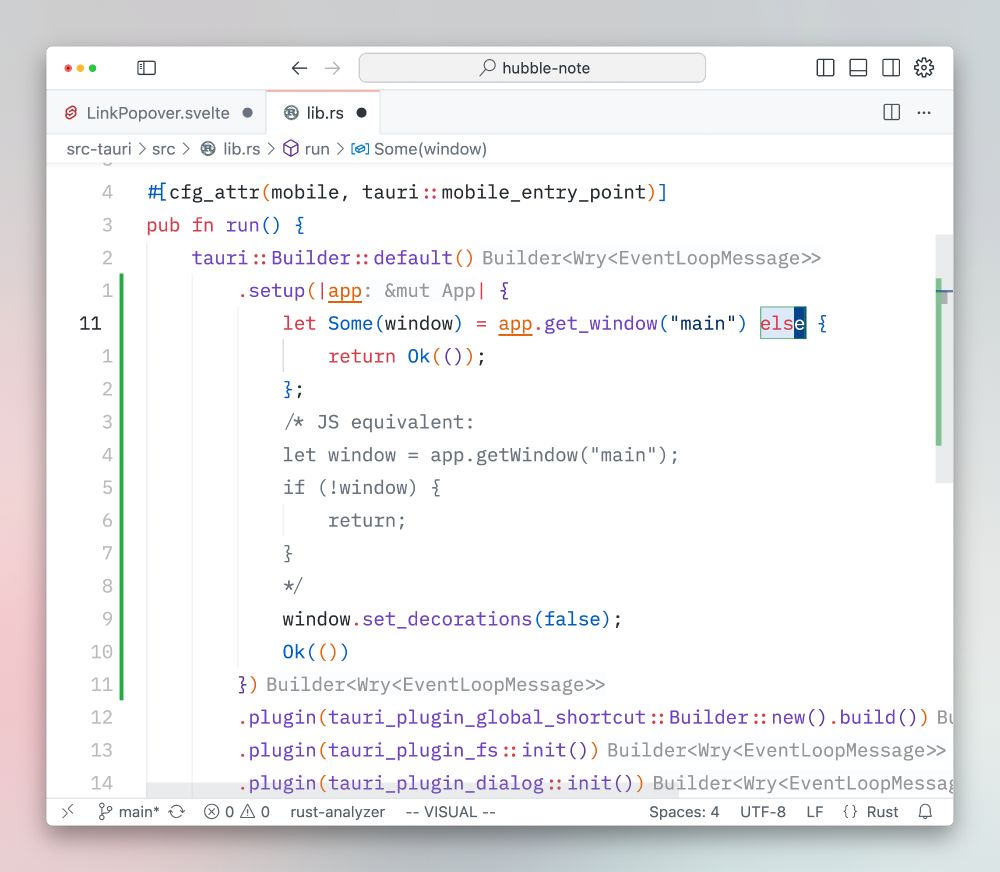Viewport: 1000px width, 872px height.
Task: Click 'tauri_plugin_fs' plugin text
Action: tap(413, 750)
